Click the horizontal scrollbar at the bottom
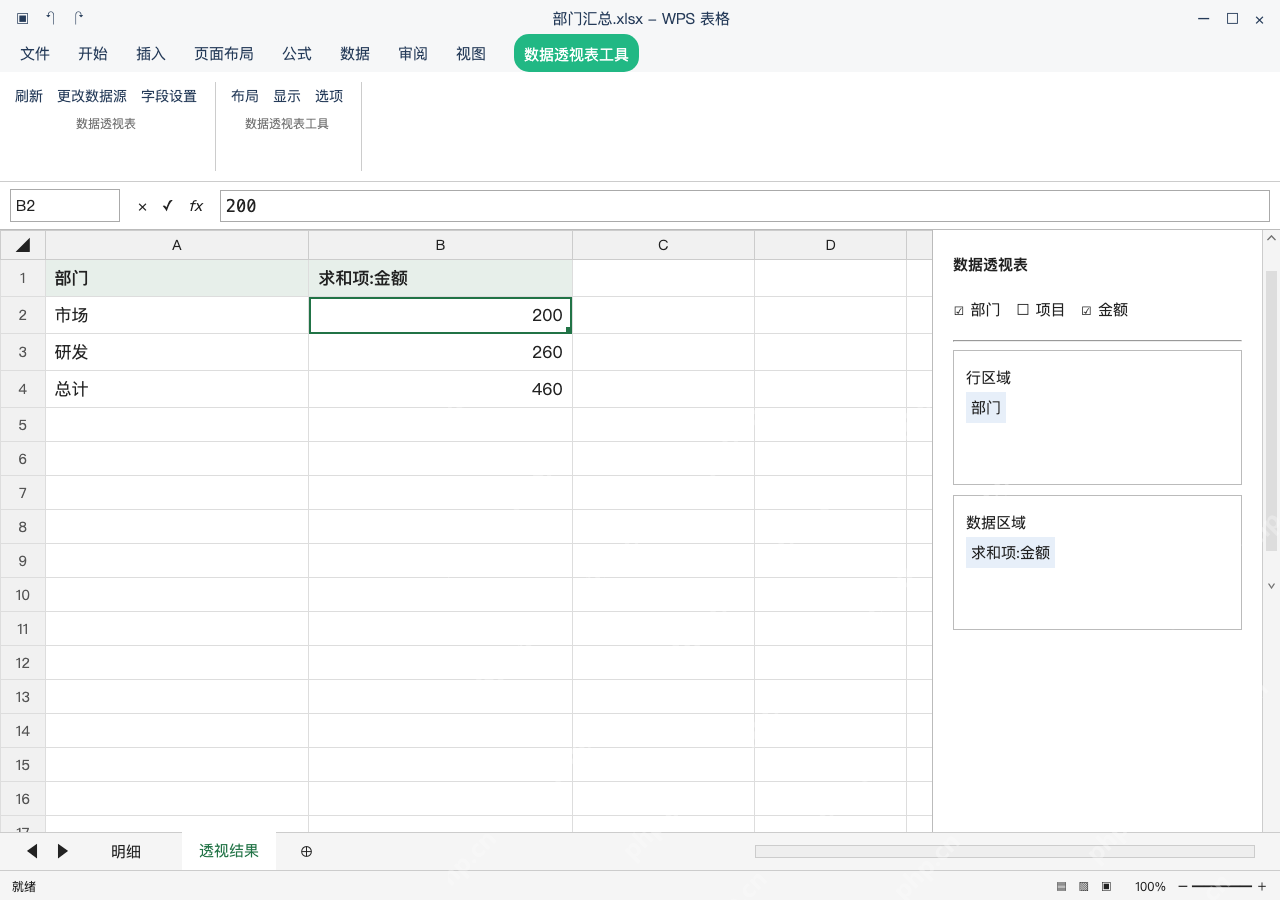 pyautogui.click(x=1004, y=851)
